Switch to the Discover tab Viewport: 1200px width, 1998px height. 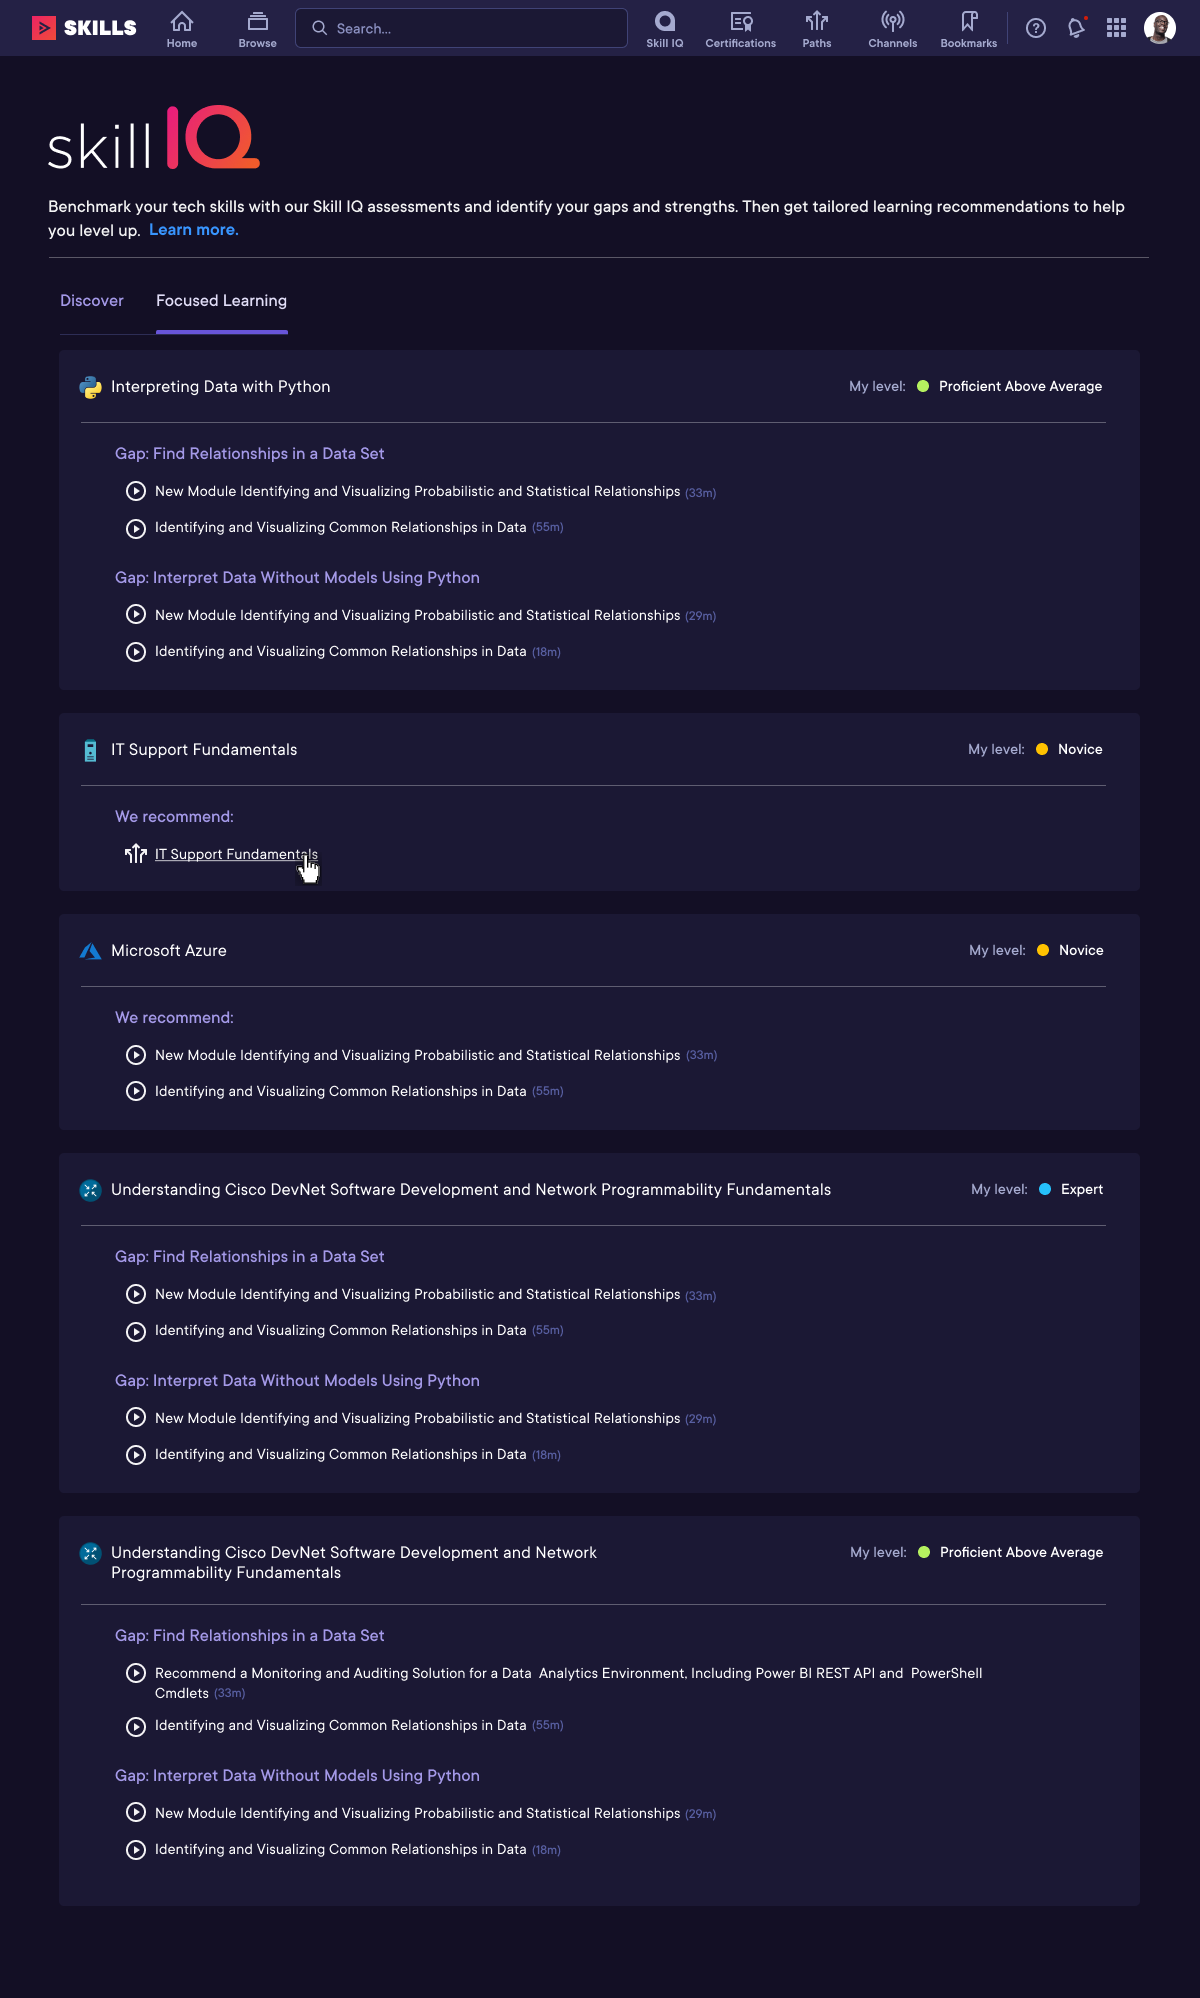click(92, 301)
